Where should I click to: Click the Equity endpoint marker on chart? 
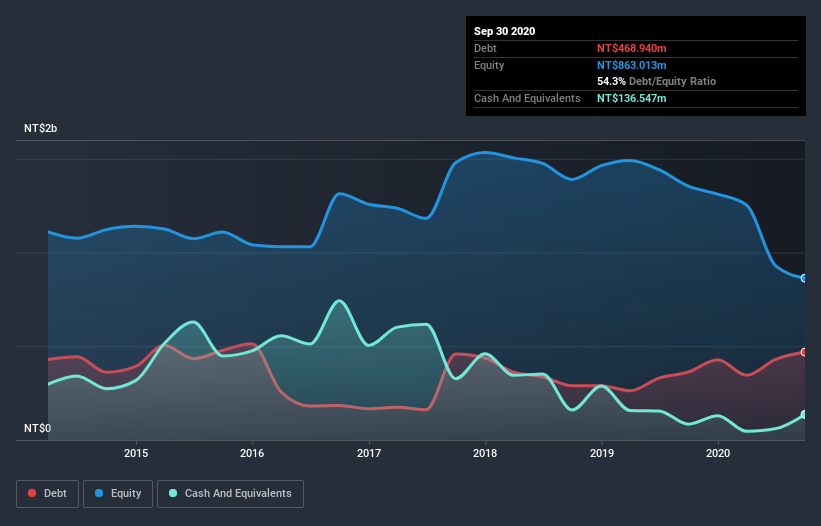[x=804, y=278]
